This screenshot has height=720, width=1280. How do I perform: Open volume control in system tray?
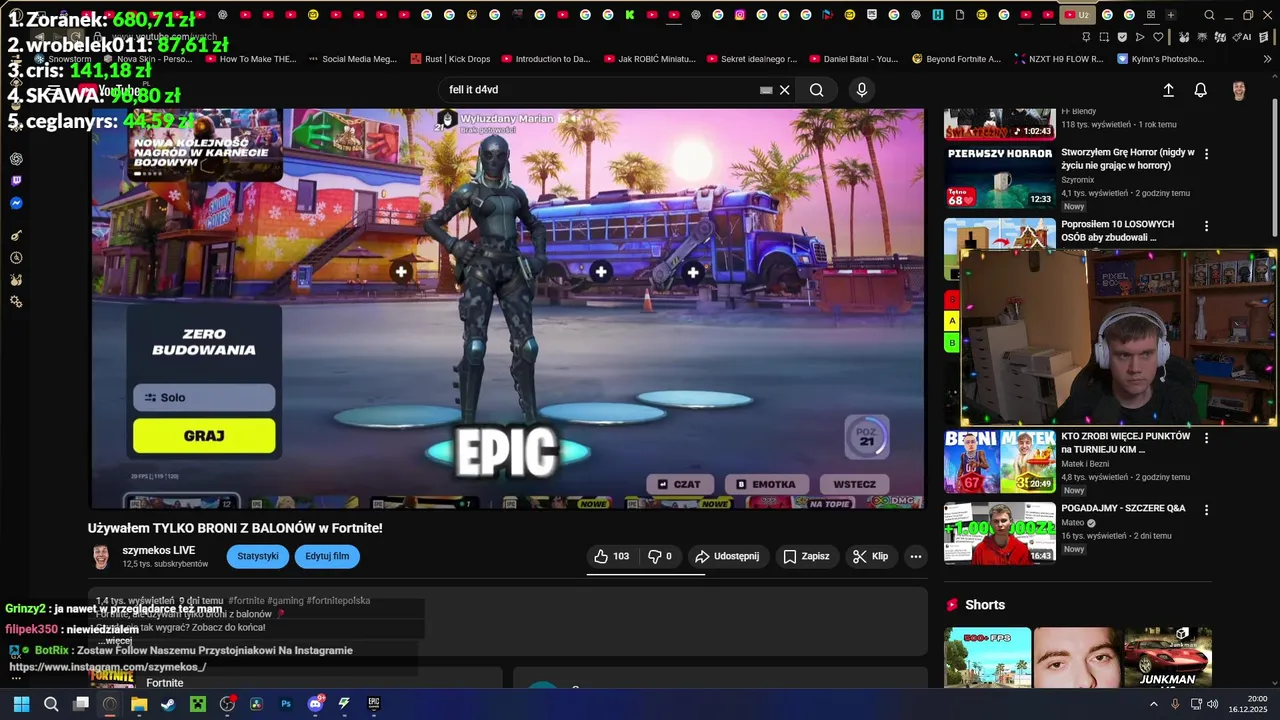pyautogui.click(x=1211, y=704)
